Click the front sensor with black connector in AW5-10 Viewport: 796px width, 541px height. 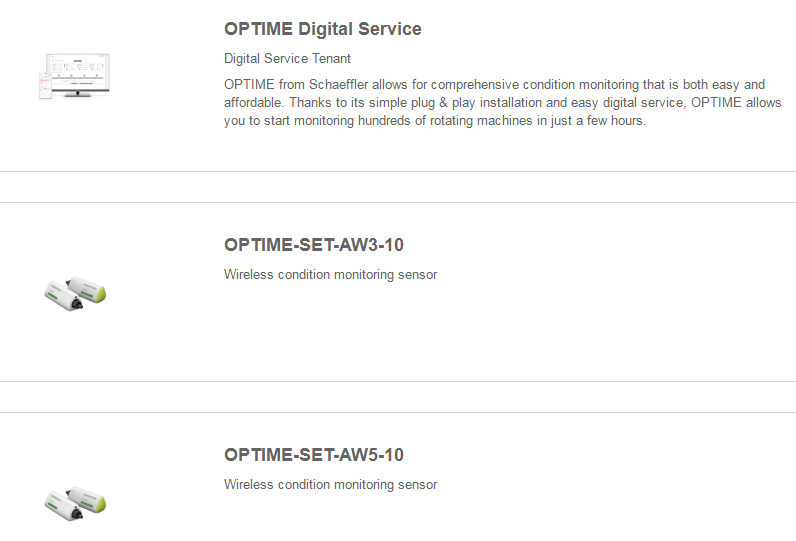[x=63, y=507]
